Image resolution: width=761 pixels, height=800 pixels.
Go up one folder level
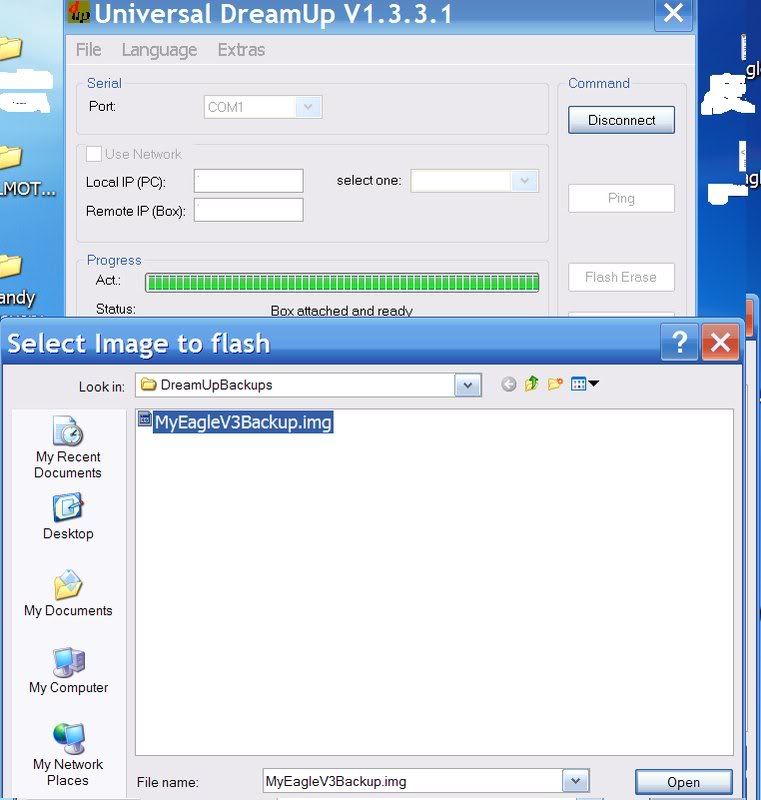(x=531, y=384)
